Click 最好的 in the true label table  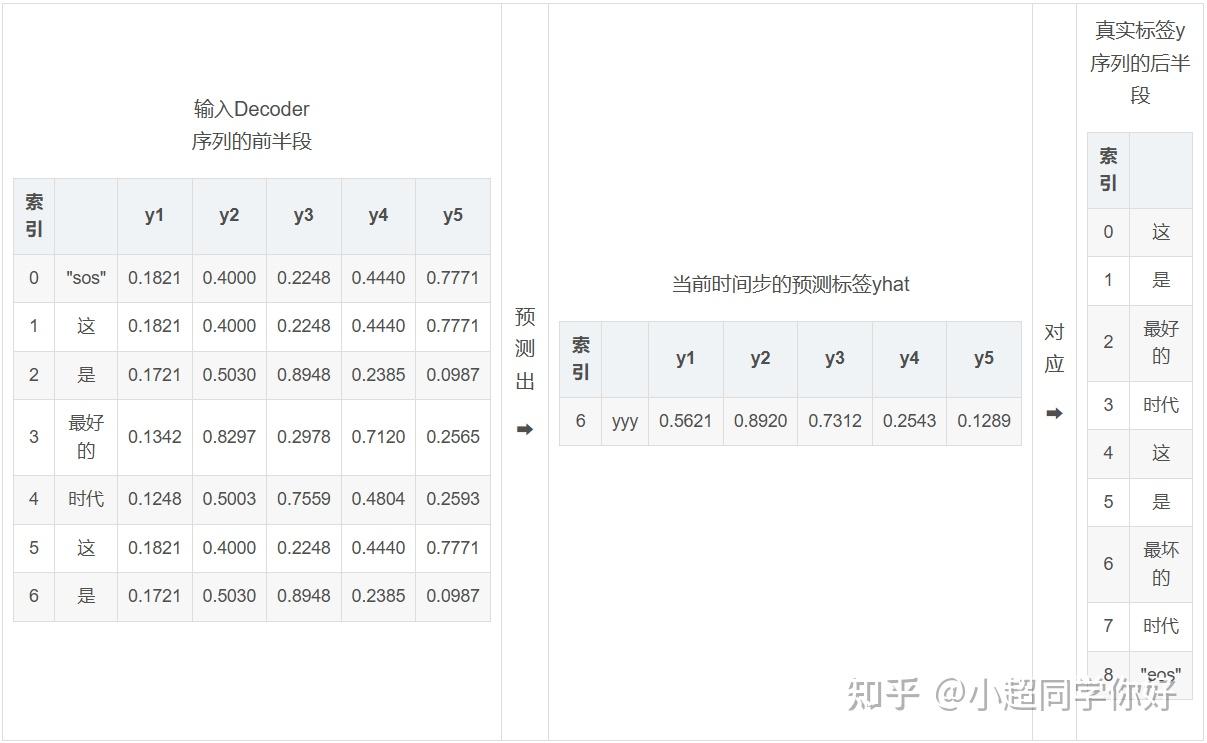(1161, 342)
